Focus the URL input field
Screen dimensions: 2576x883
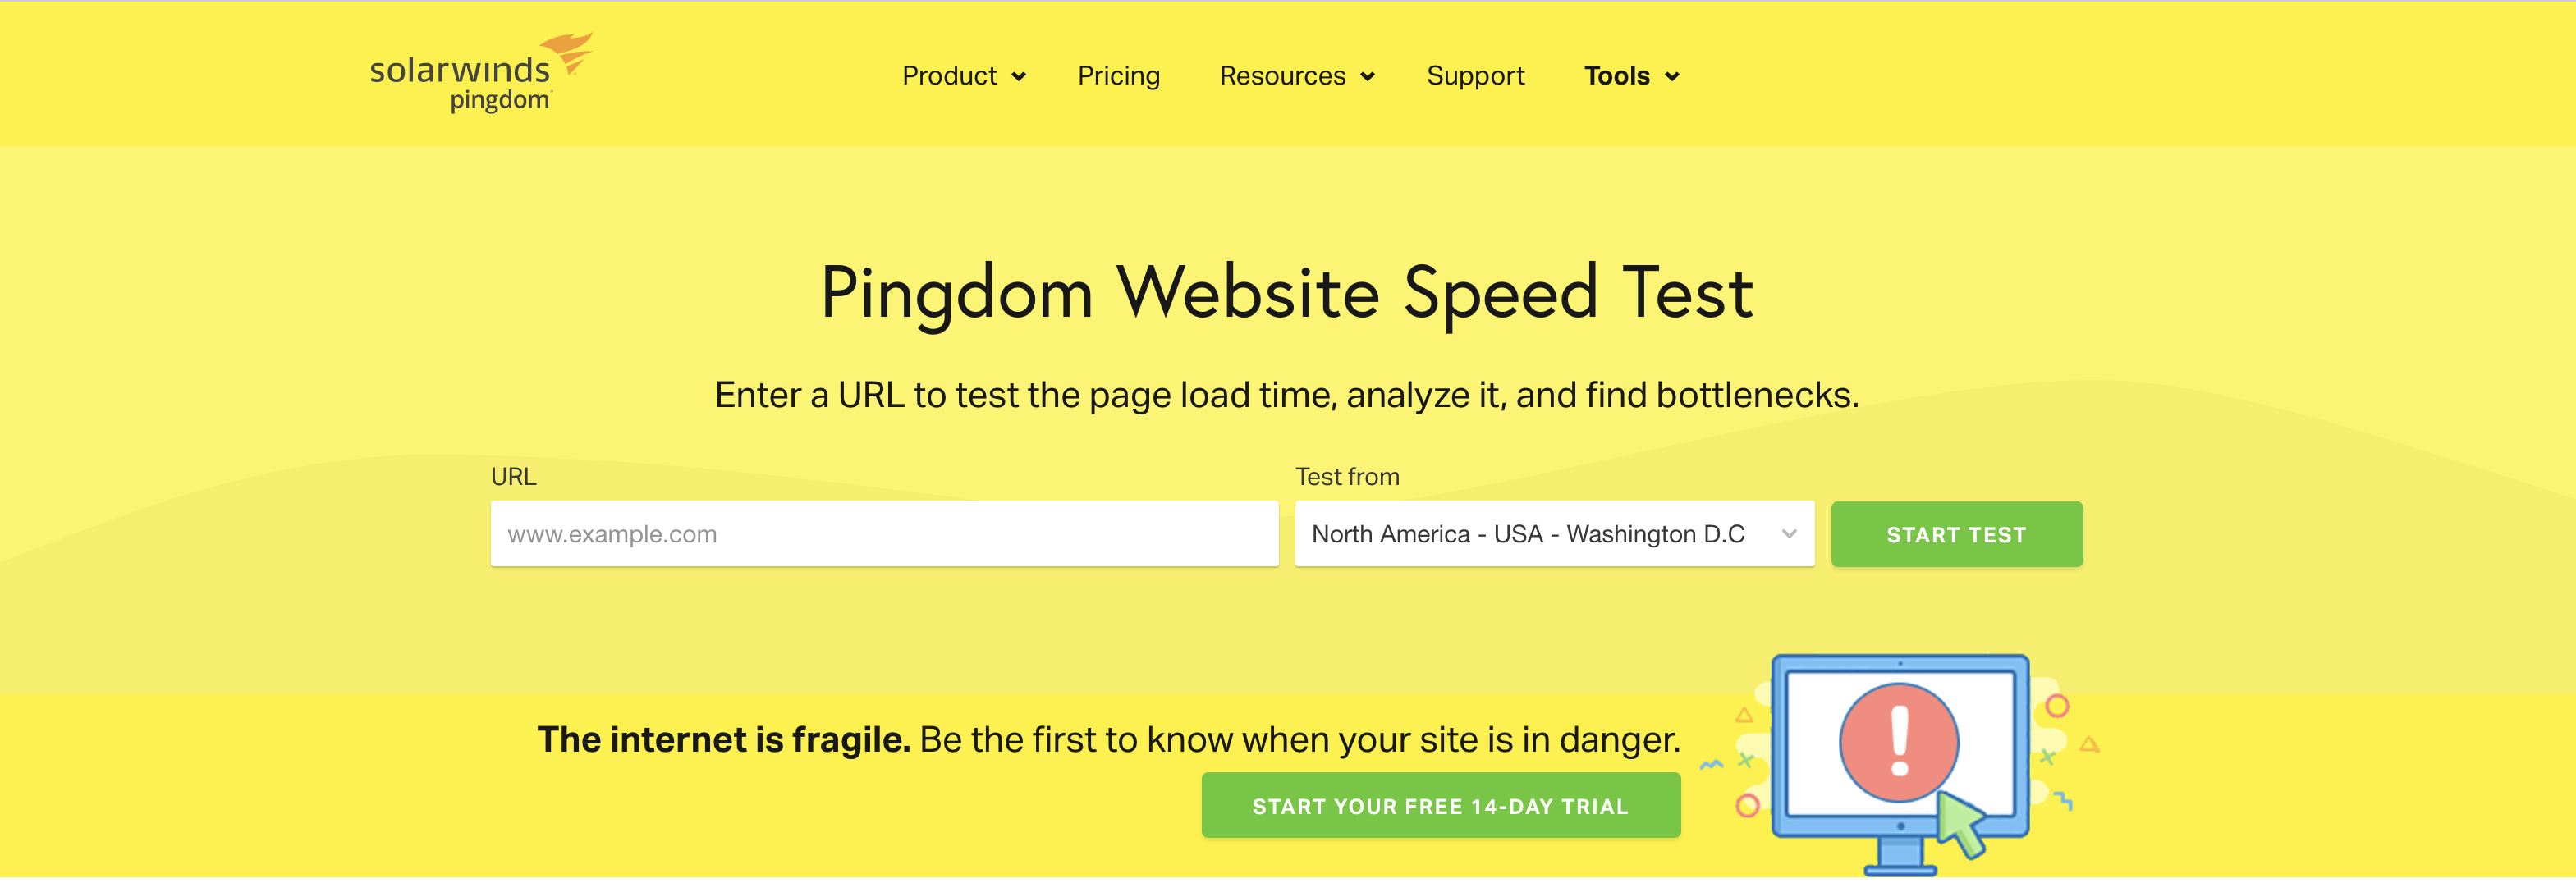point(884,534)
